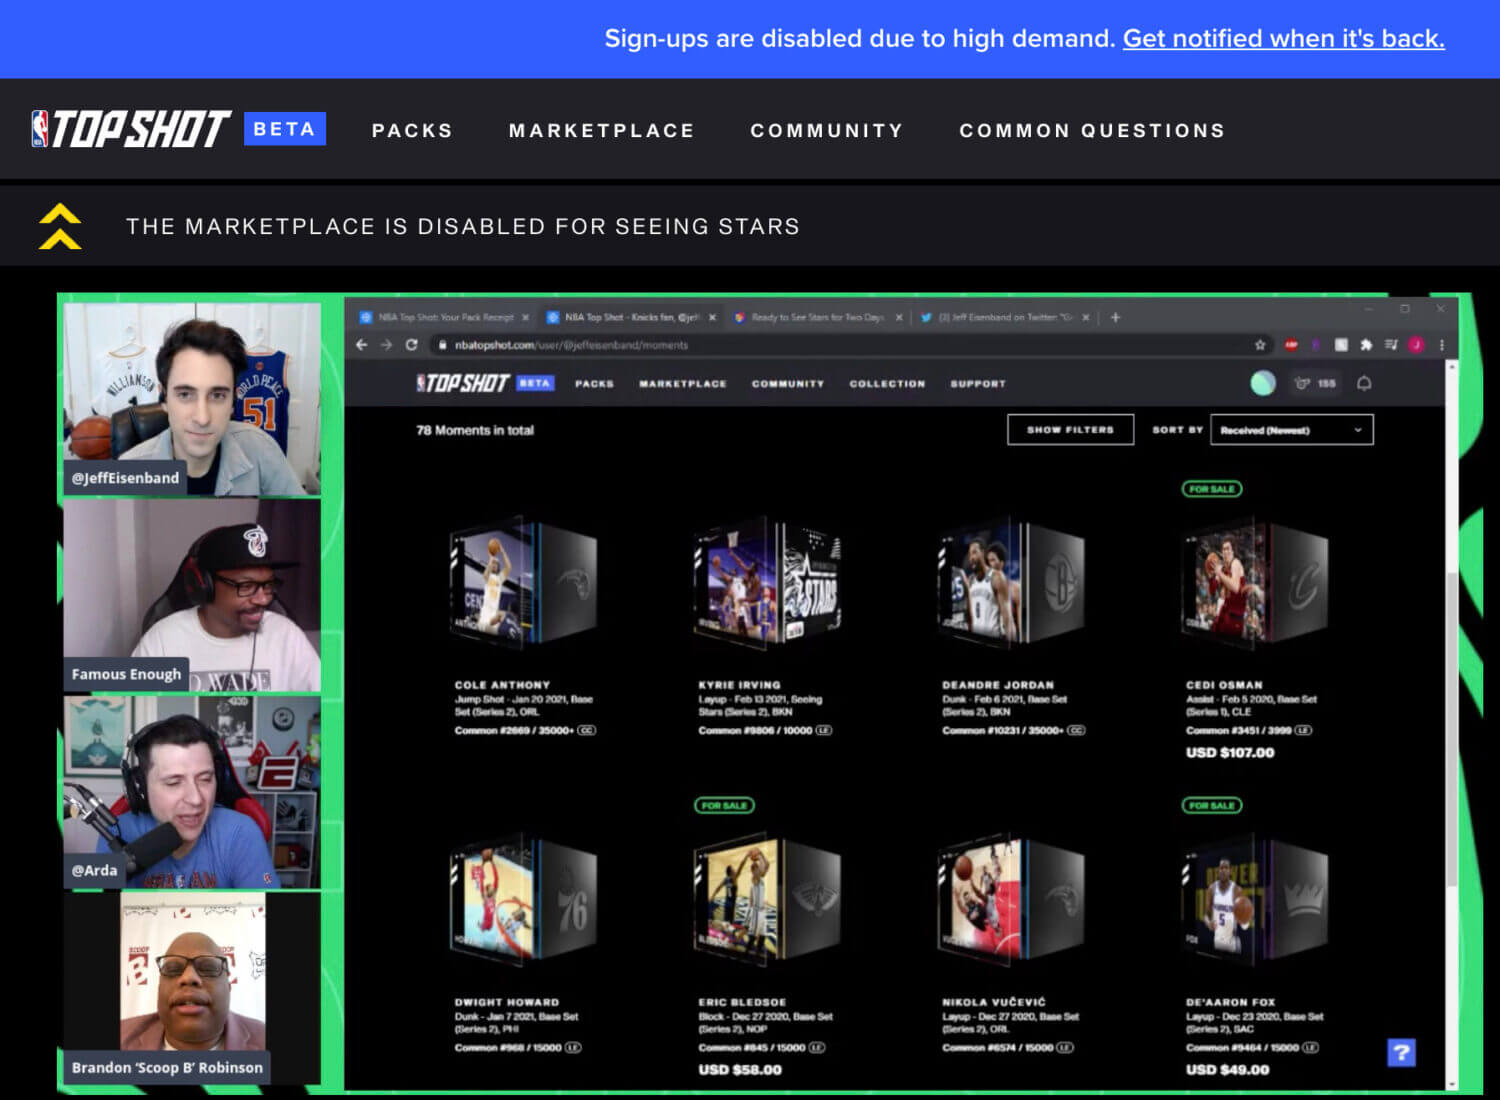Open the Dwight Howard moment card image
The image size is (1500, 1100).
[524, 898]
